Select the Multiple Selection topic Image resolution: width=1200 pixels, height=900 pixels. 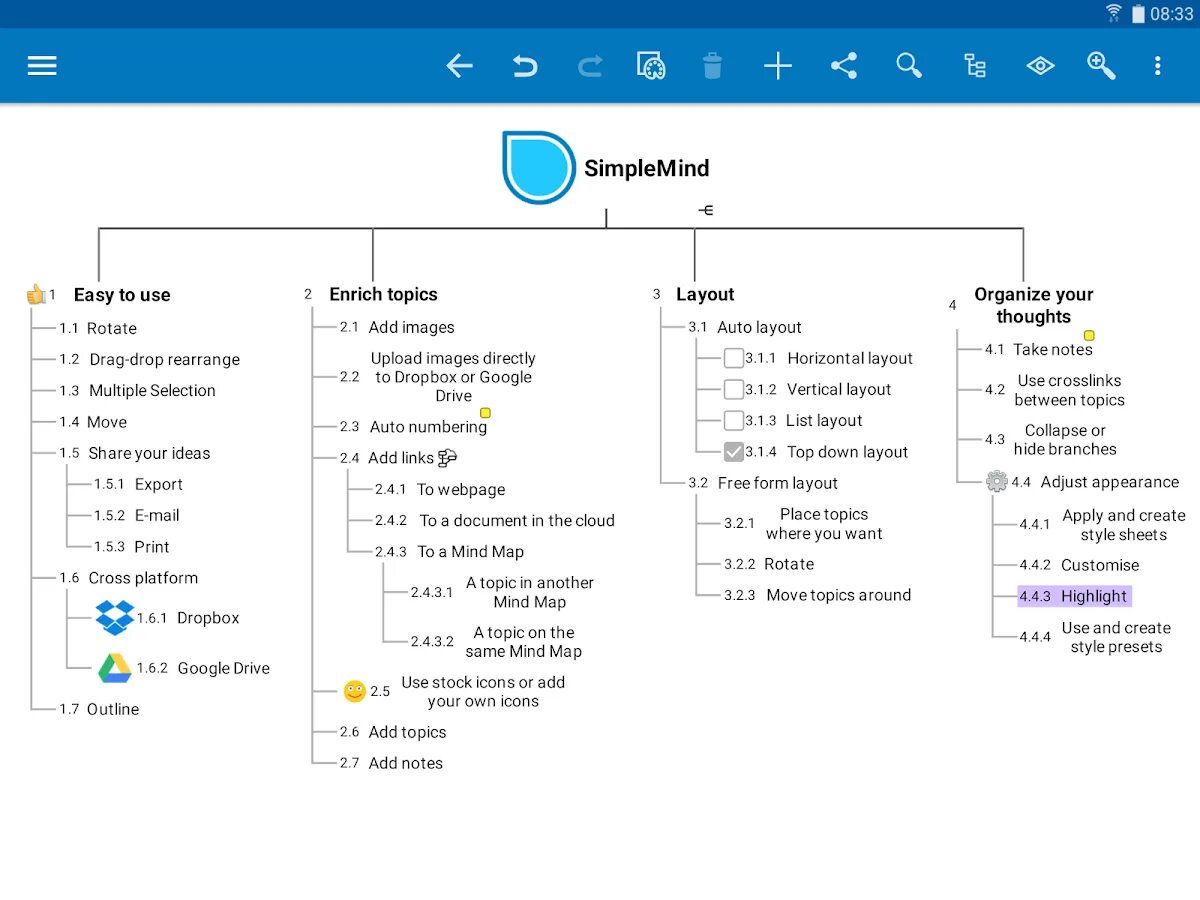pyautogui.click(x=152, y=391)
